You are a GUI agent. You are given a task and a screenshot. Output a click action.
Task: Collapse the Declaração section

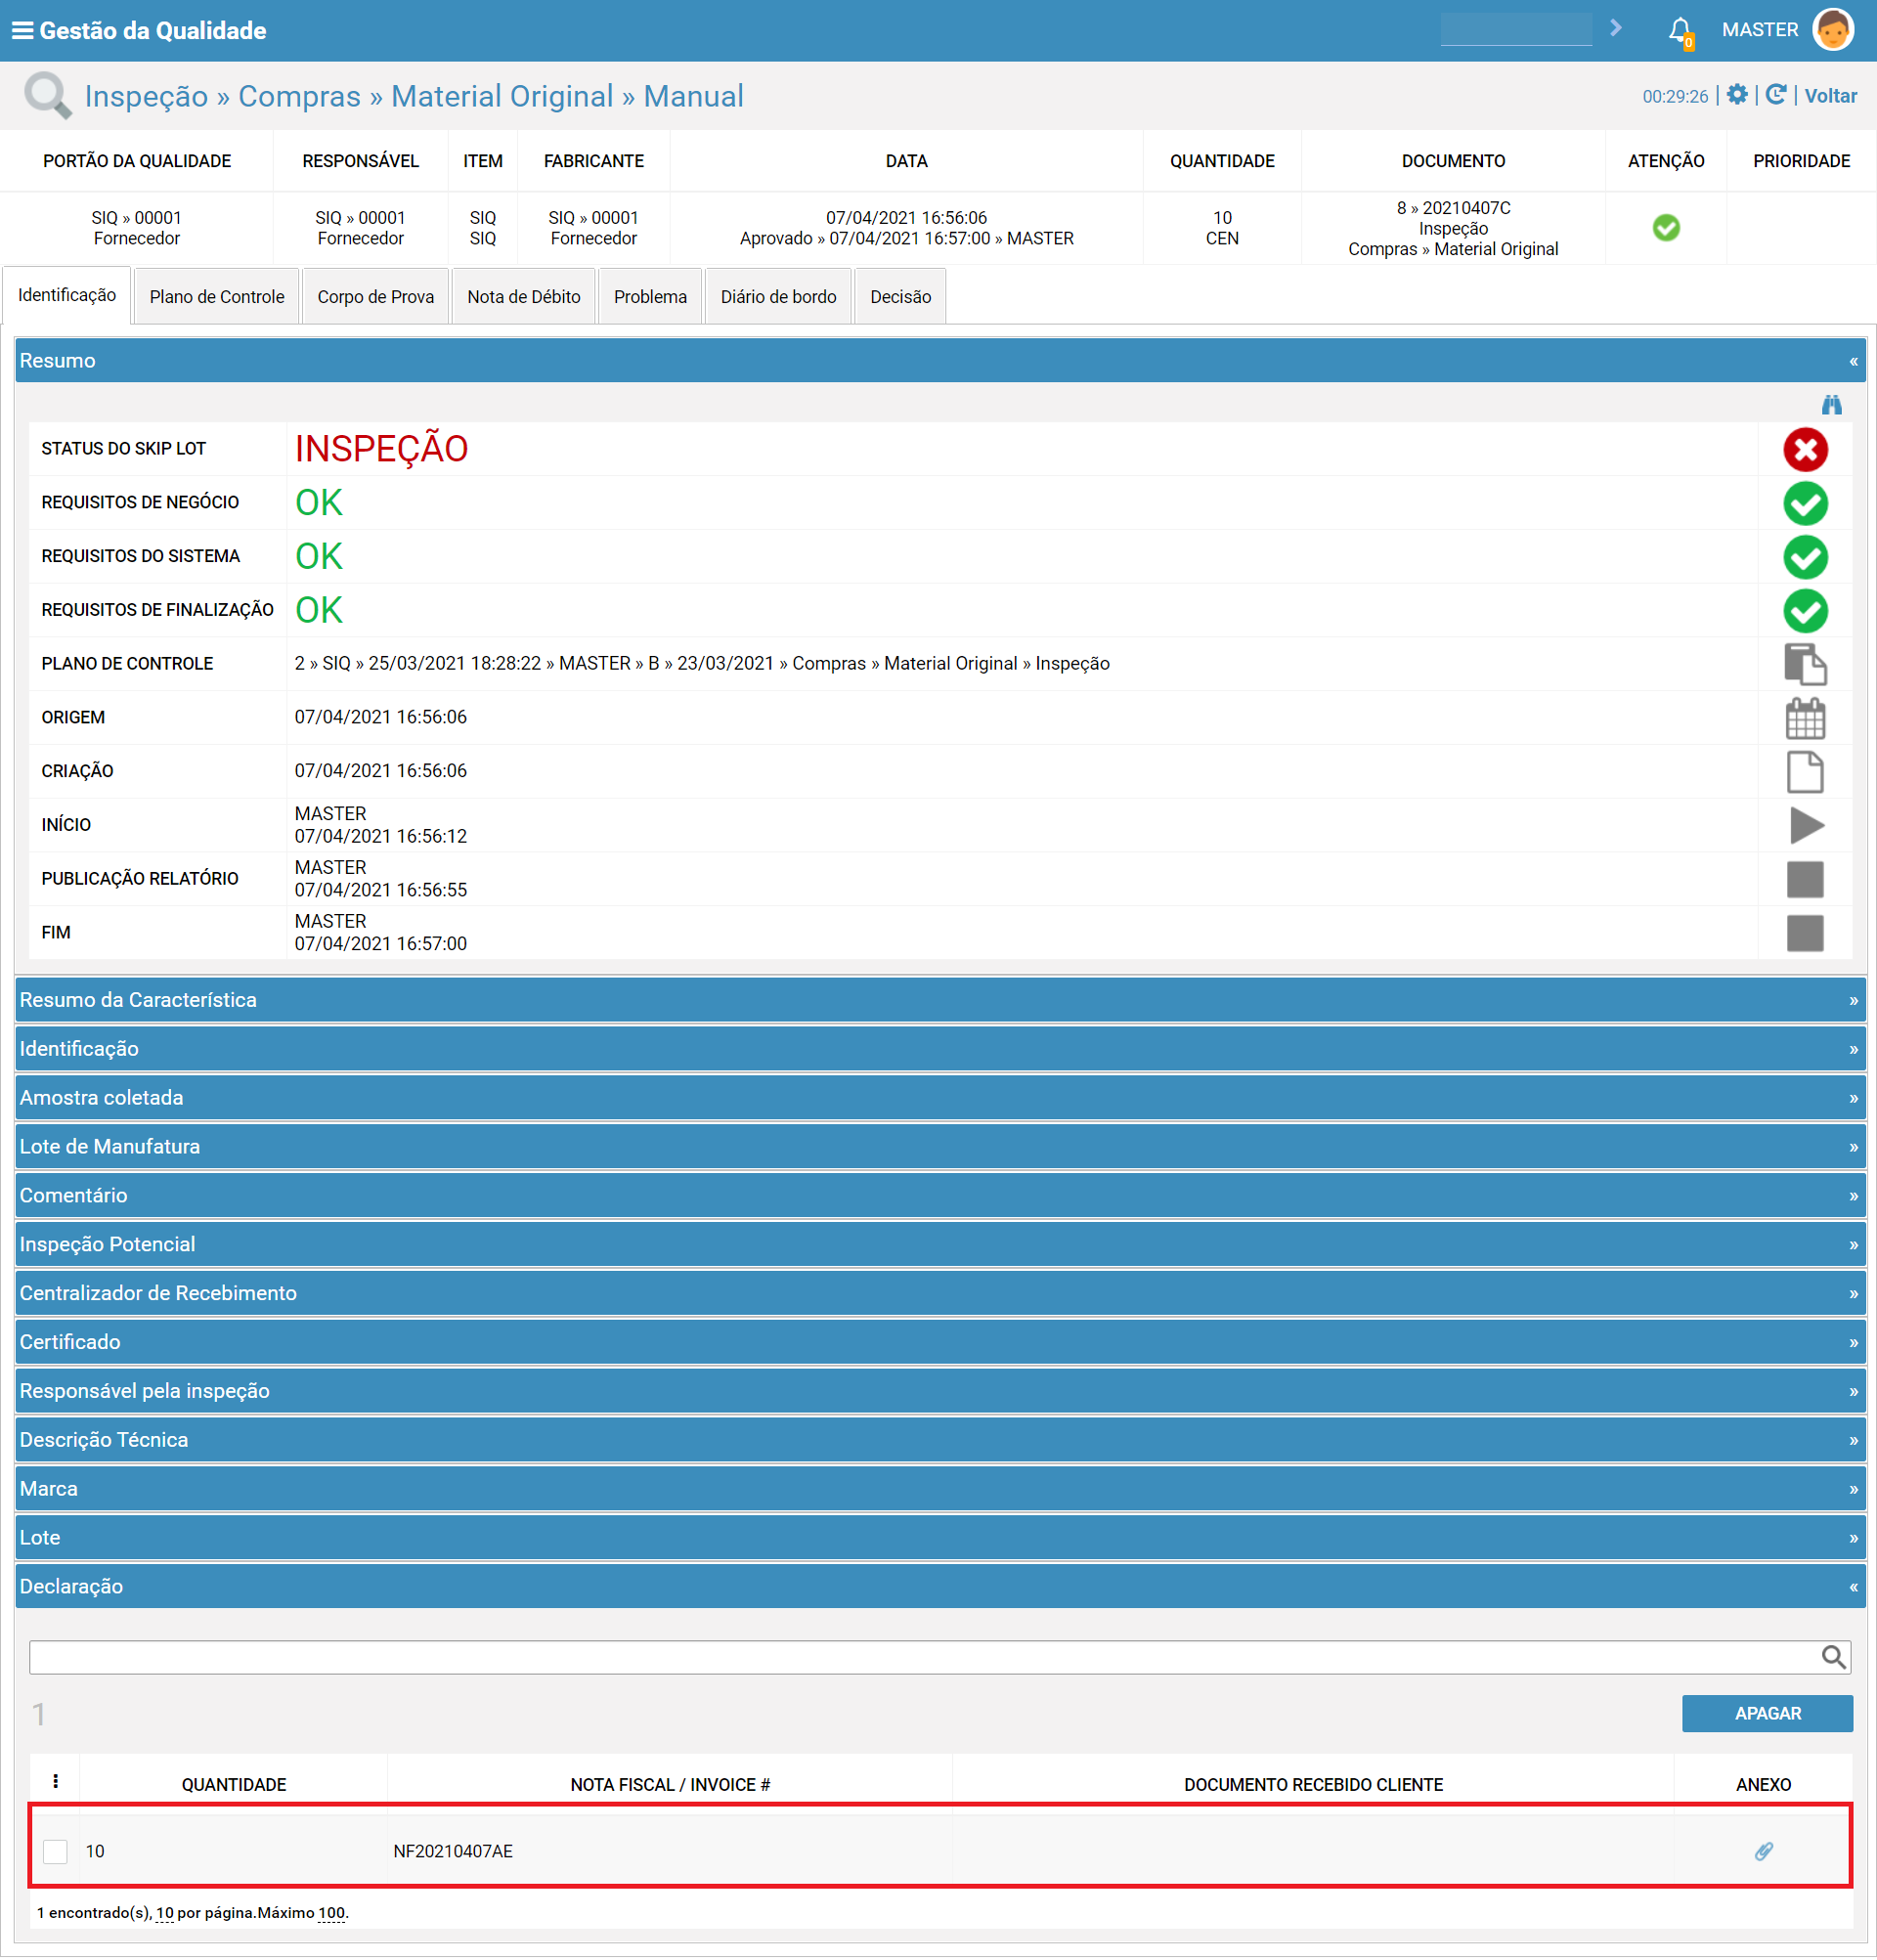pyautogui.click(x=940, y=1587)
